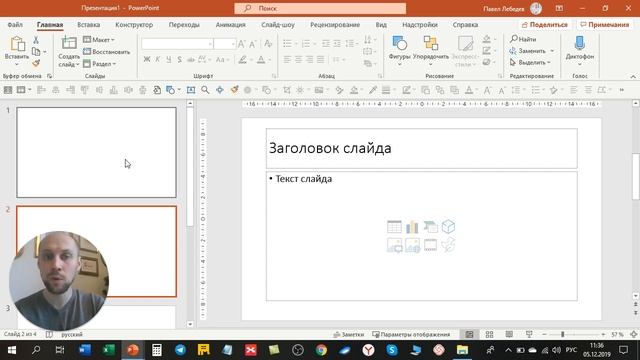Click the Format Painter brush in clipboard group
This screenshot has height=360, width=640.
coord(36,63)
